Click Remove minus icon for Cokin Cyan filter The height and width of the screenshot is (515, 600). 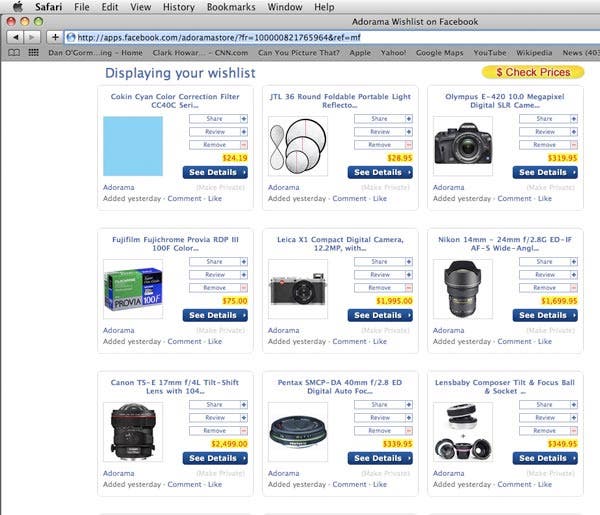click(x=244, y=145)
